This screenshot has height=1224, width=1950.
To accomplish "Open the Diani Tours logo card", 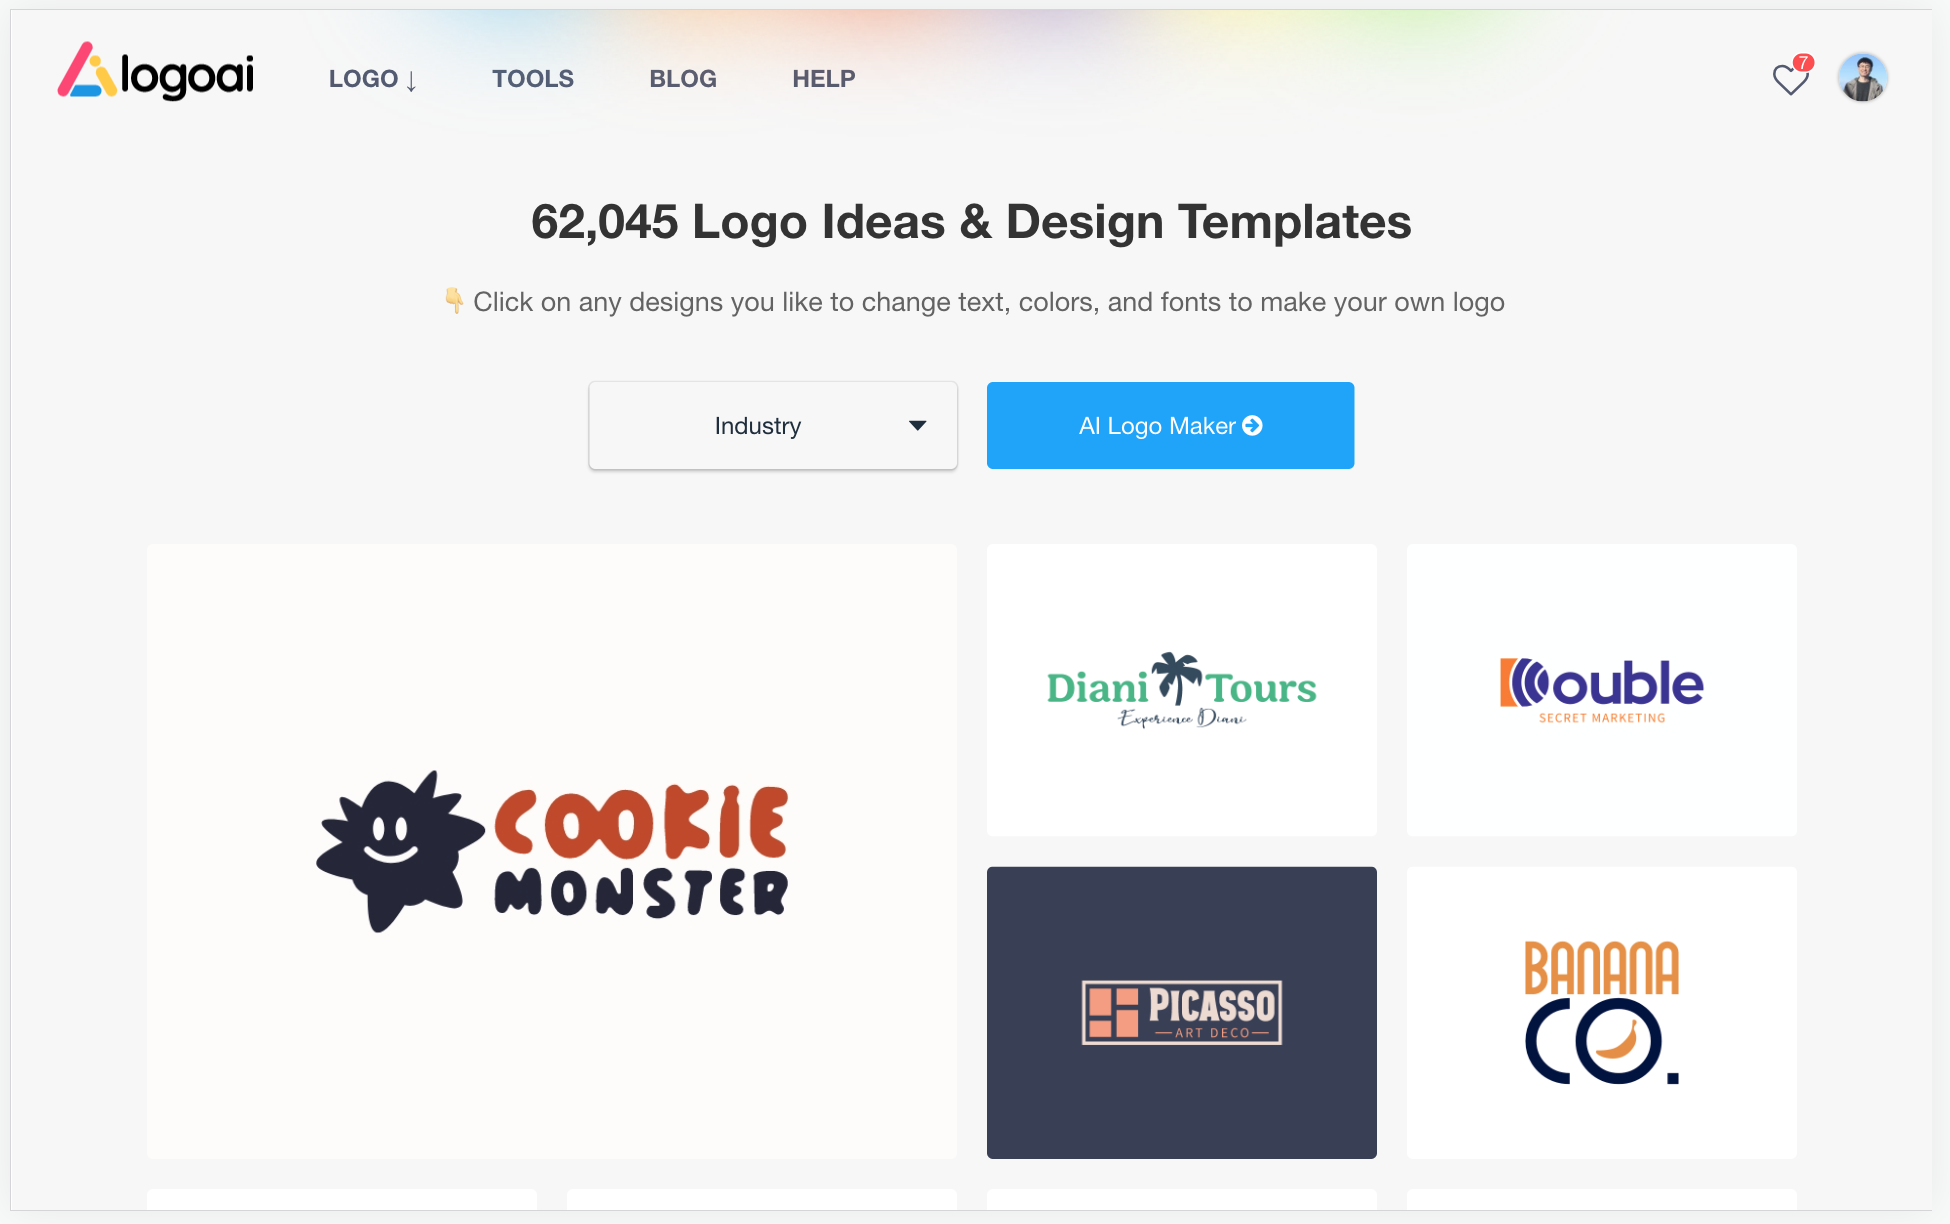I will coord(1181,690).
